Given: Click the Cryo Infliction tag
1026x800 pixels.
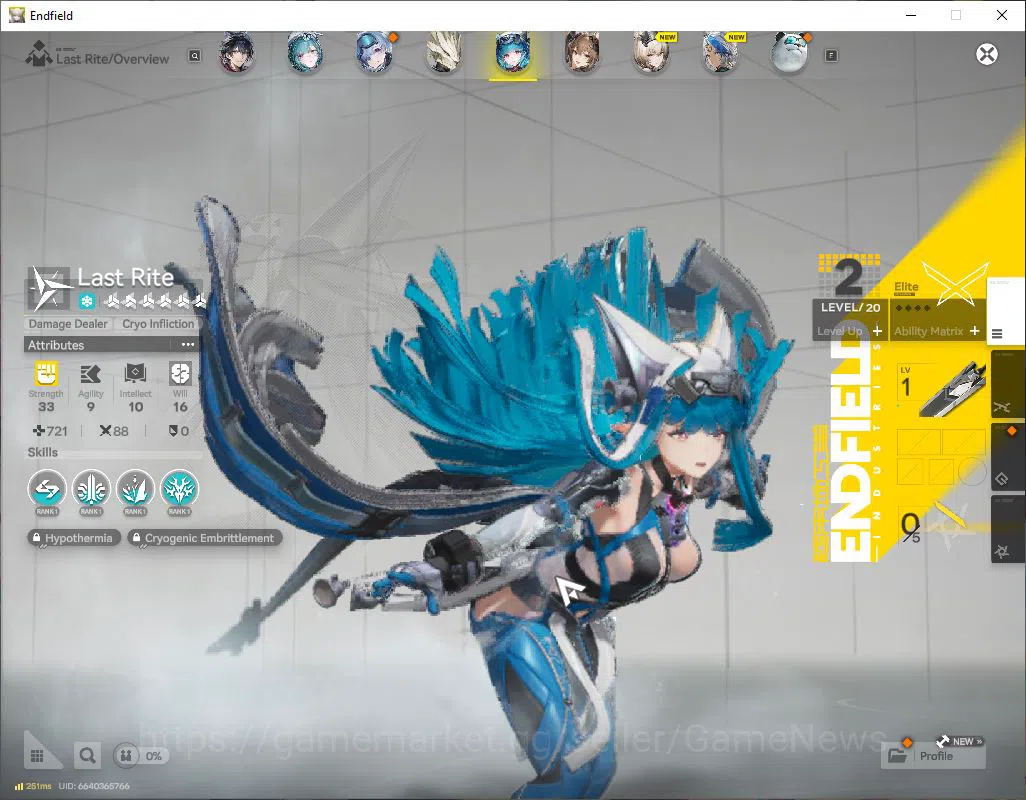Looking at the screenshot, I should (158, 324).
